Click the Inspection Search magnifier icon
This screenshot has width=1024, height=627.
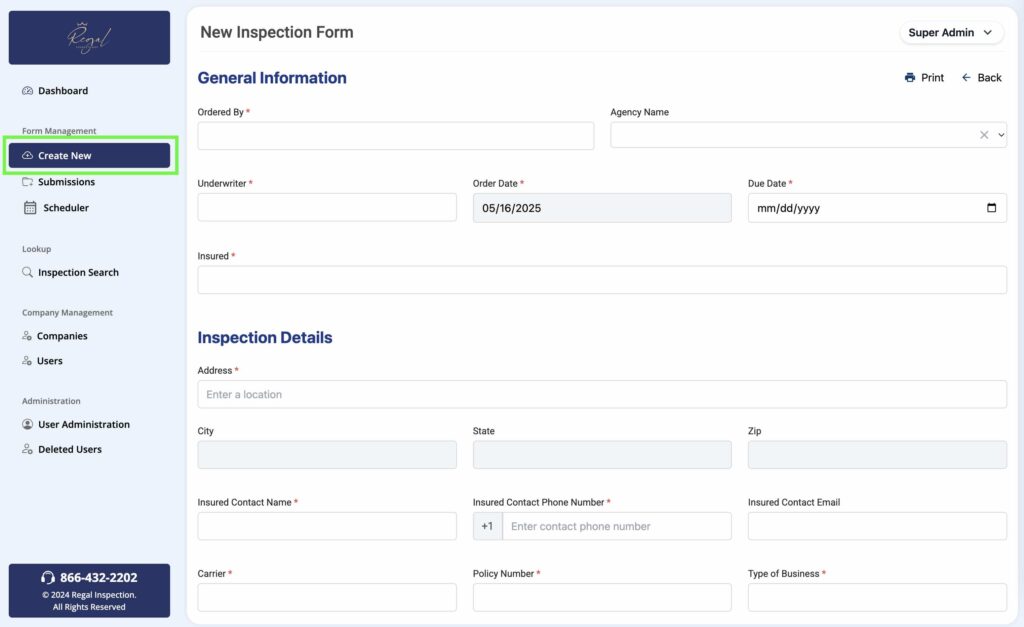[27, 272]
